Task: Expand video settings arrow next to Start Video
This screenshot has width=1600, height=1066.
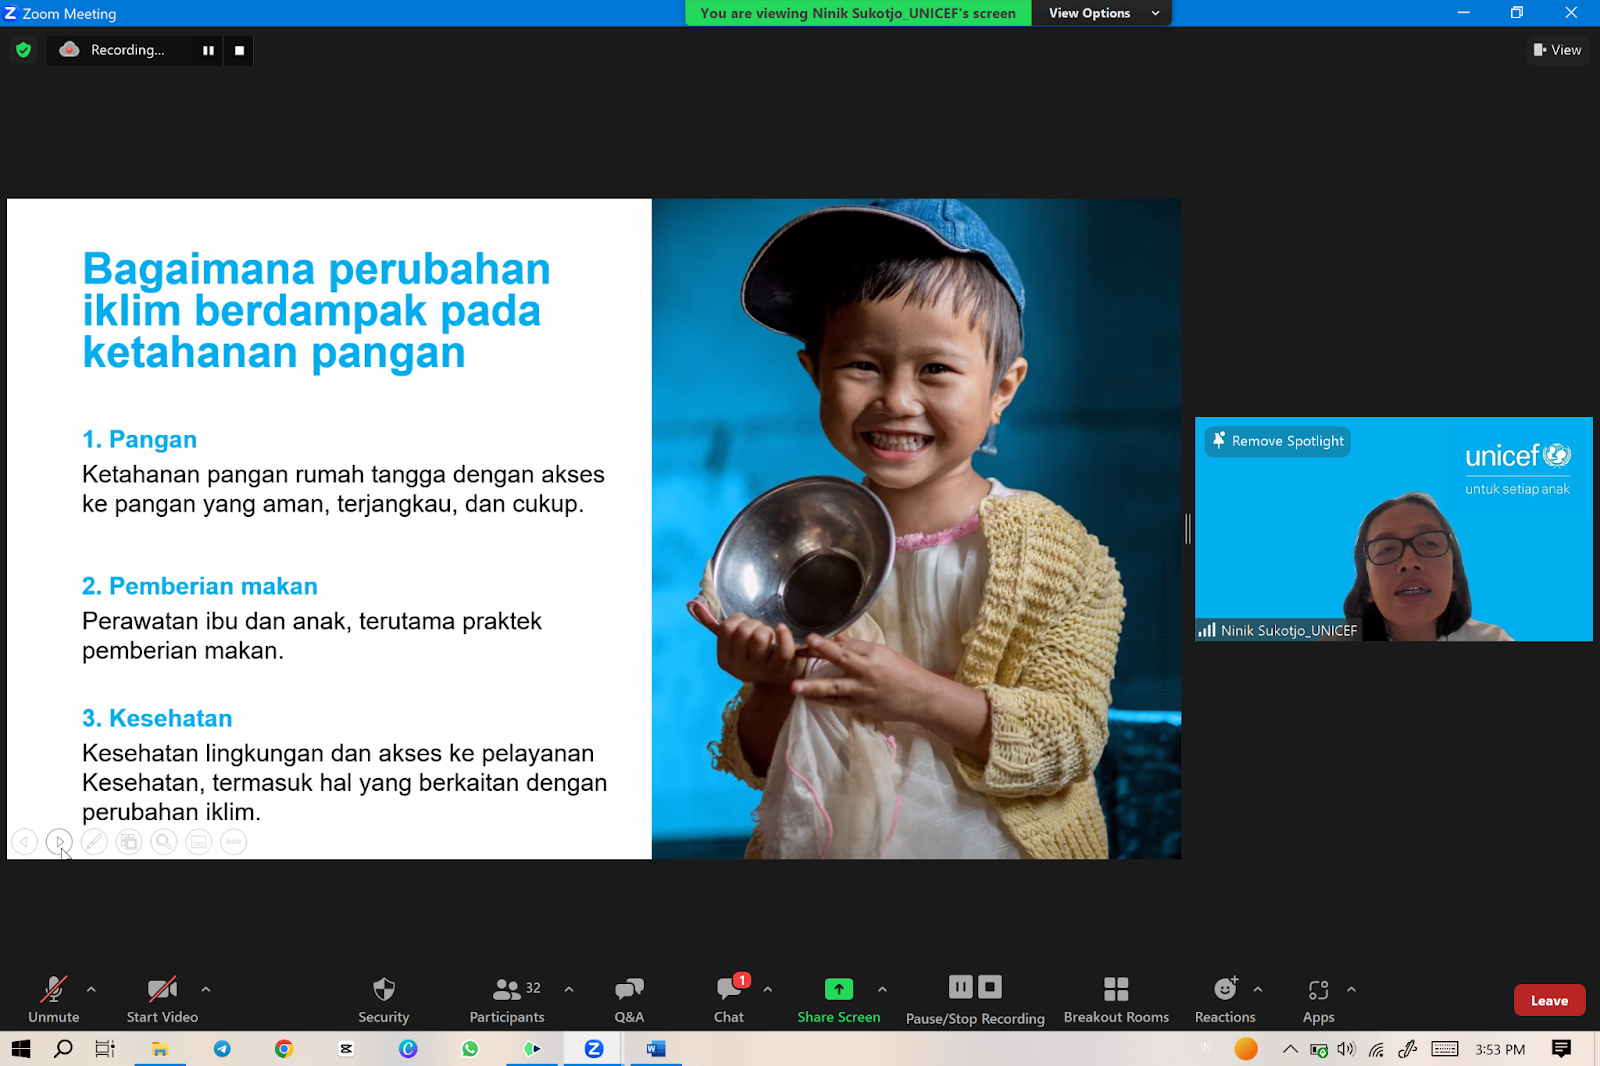Action: (x=205, y=989)
